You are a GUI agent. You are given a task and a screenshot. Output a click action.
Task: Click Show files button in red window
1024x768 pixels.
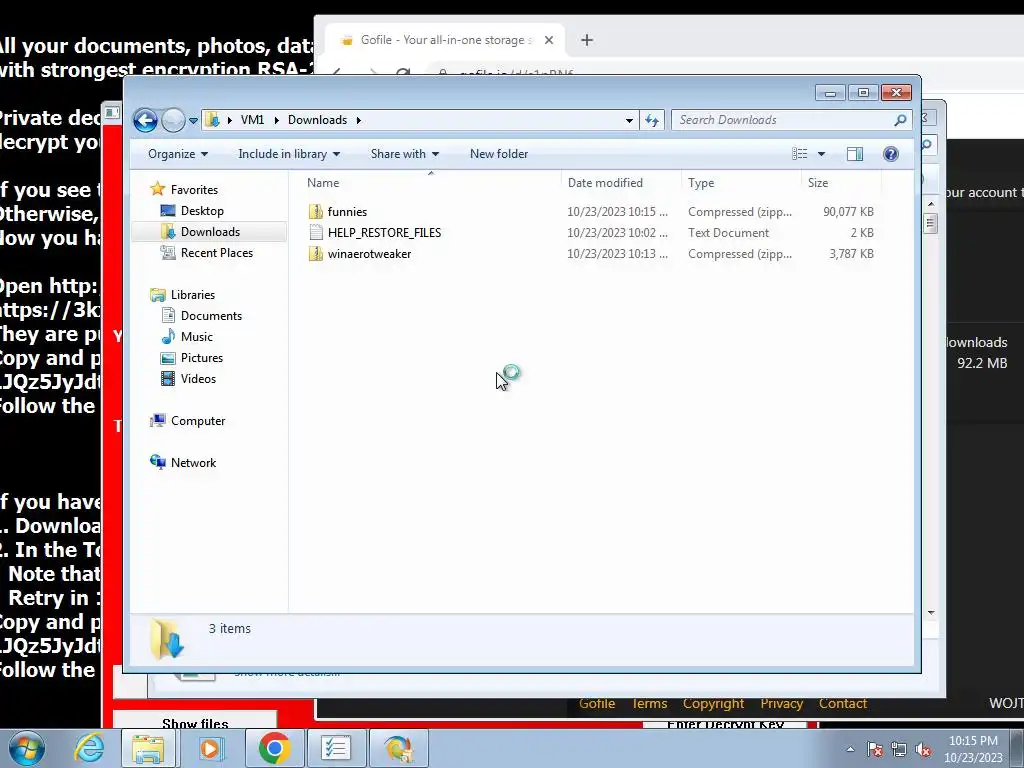click(195, 720)
